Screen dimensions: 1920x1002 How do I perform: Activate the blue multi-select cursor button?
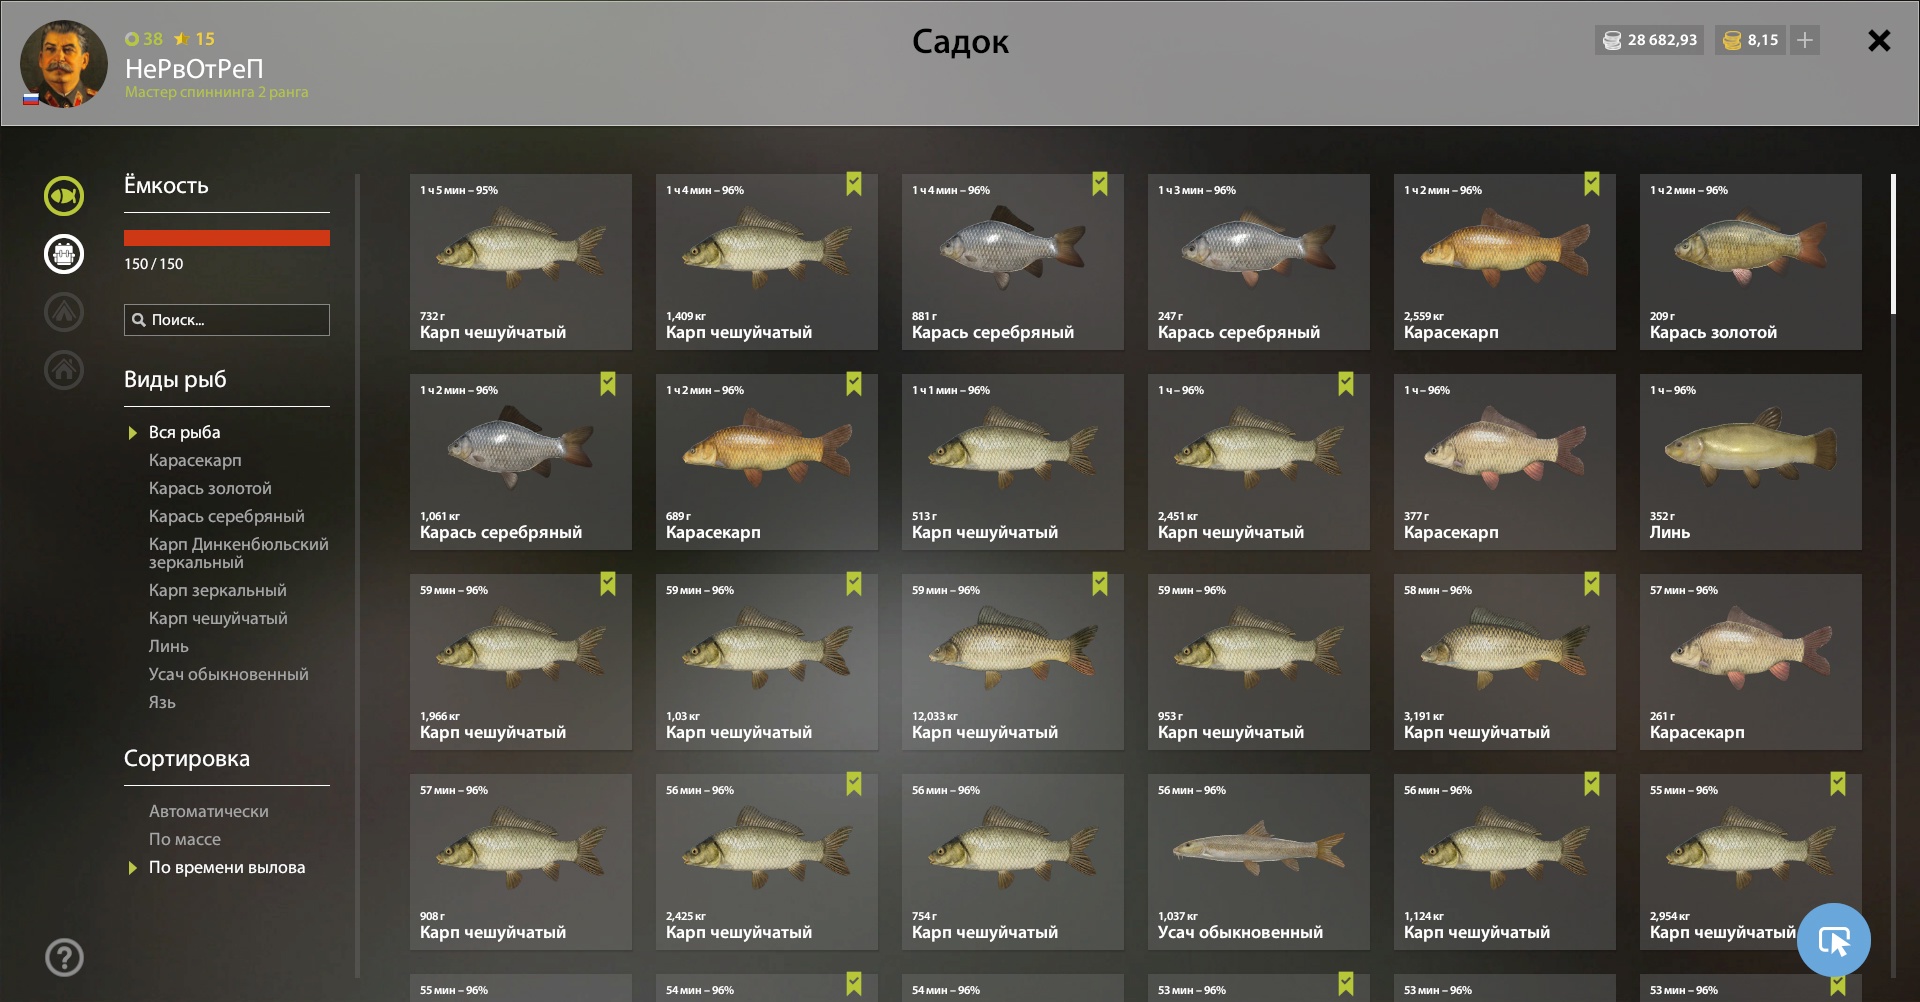[1833, 940]
